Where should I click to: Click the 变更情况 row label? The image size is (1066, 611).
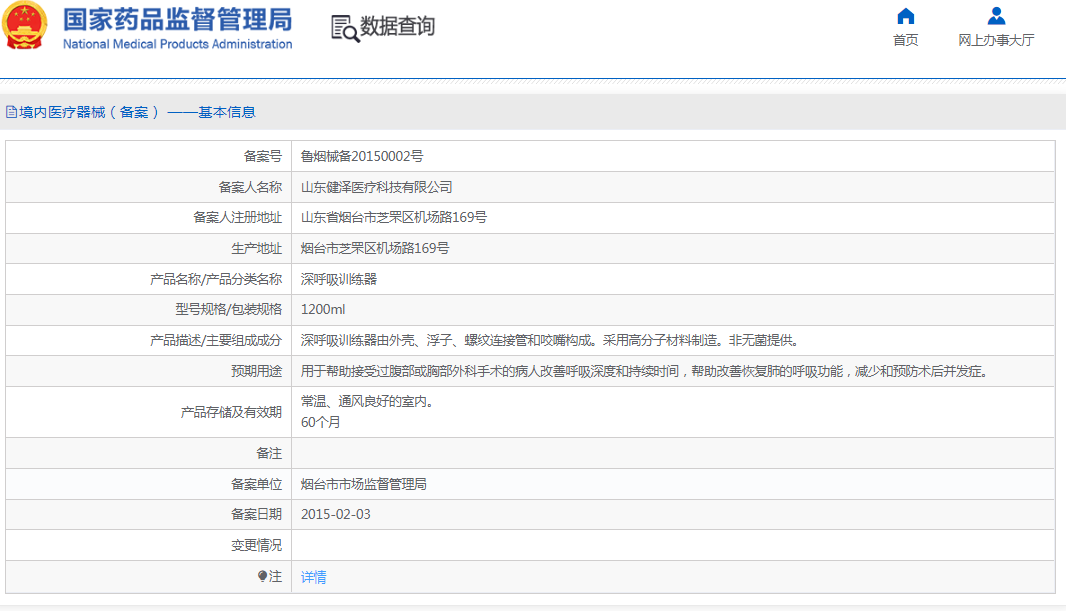click(x=256, y=545)
